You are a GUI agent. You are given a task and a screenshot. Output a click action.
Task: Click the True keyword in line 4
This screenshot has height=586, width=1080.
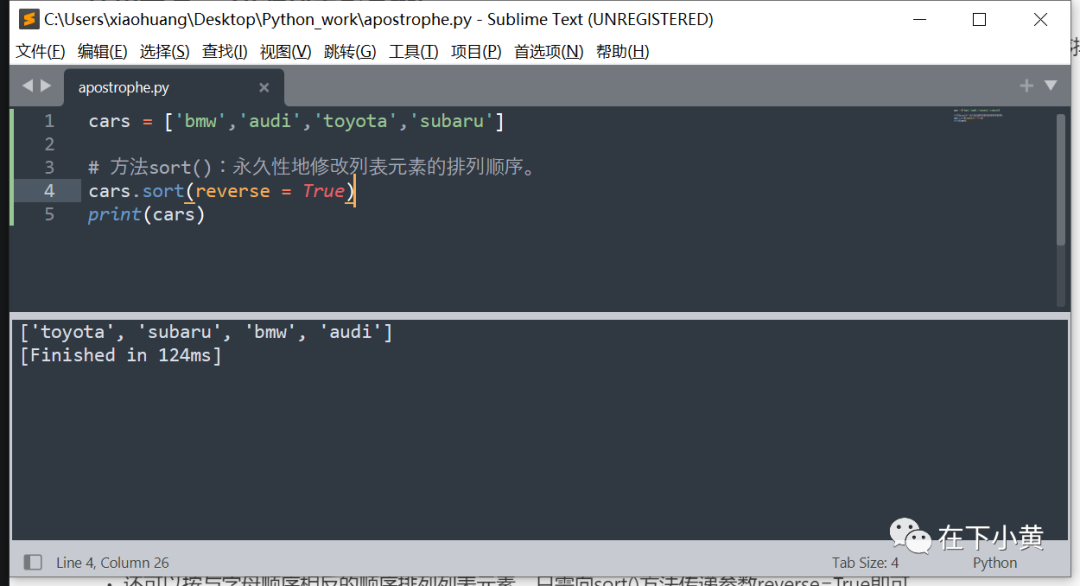tap(323, 191)
